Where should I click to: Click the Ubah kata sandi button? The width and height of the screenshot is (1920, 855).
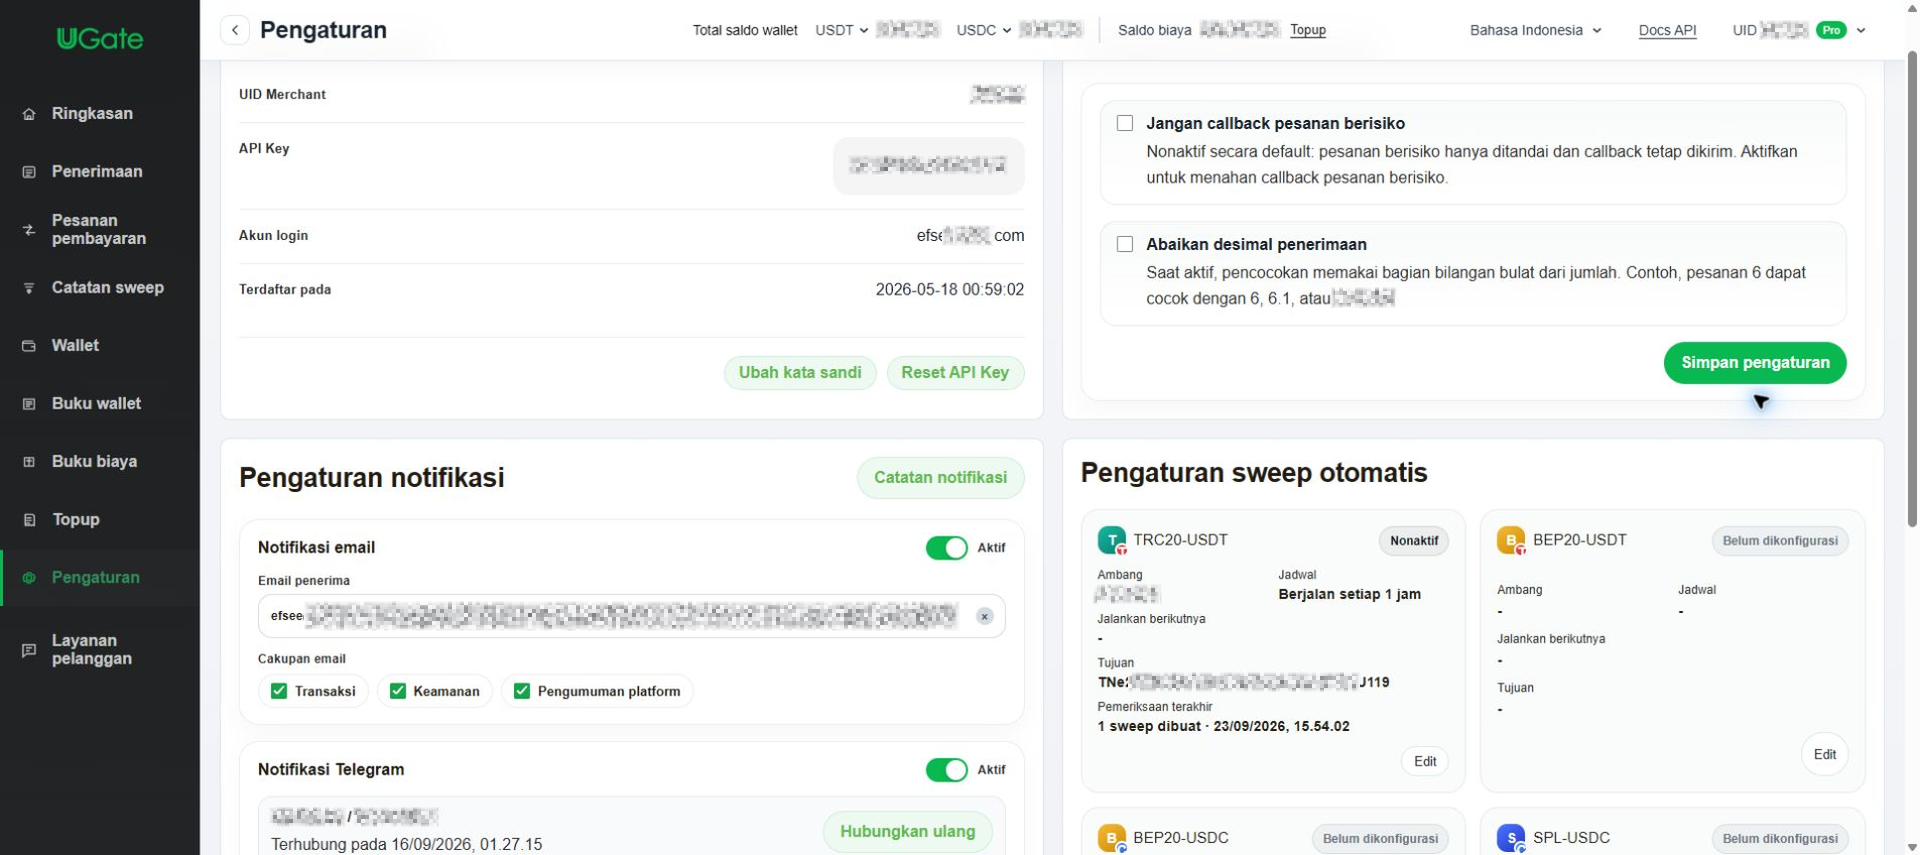click(800, 373)
